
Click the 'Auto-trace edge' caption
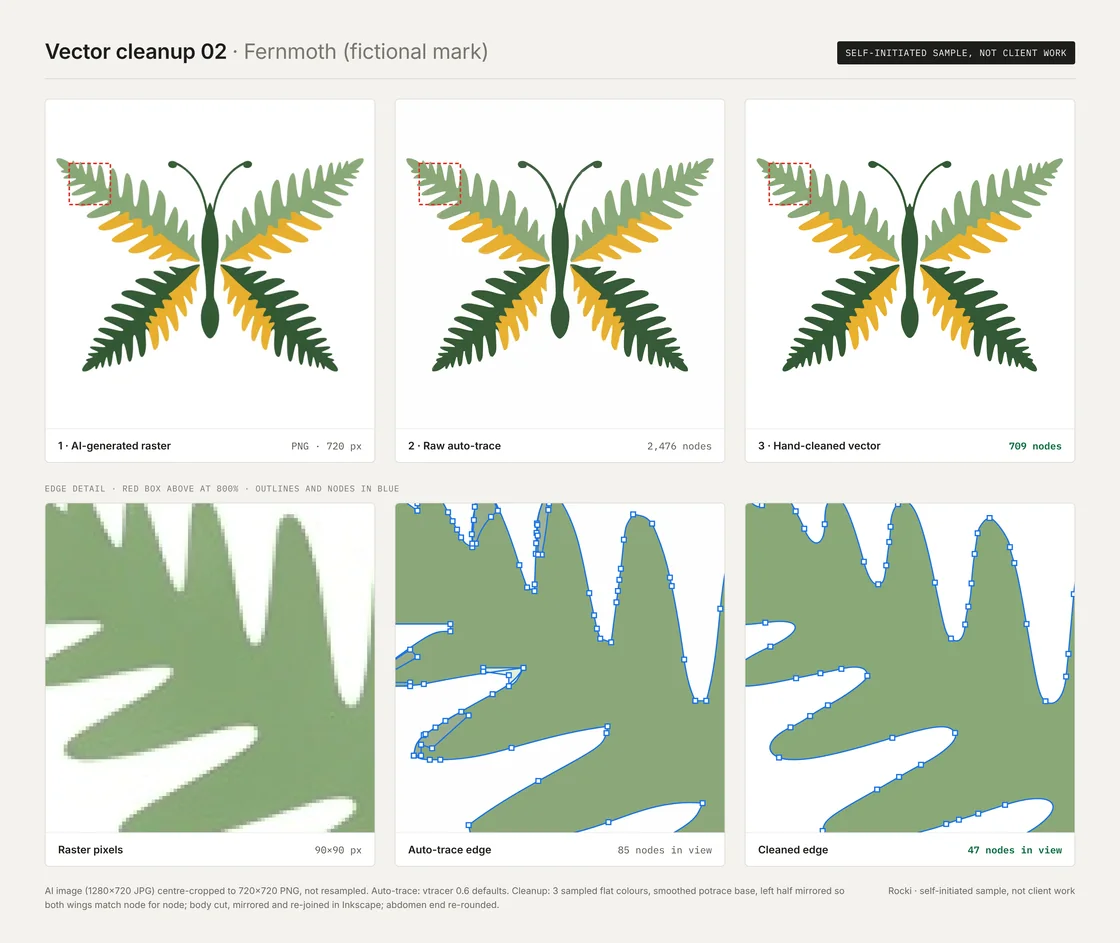click(449, 849)
